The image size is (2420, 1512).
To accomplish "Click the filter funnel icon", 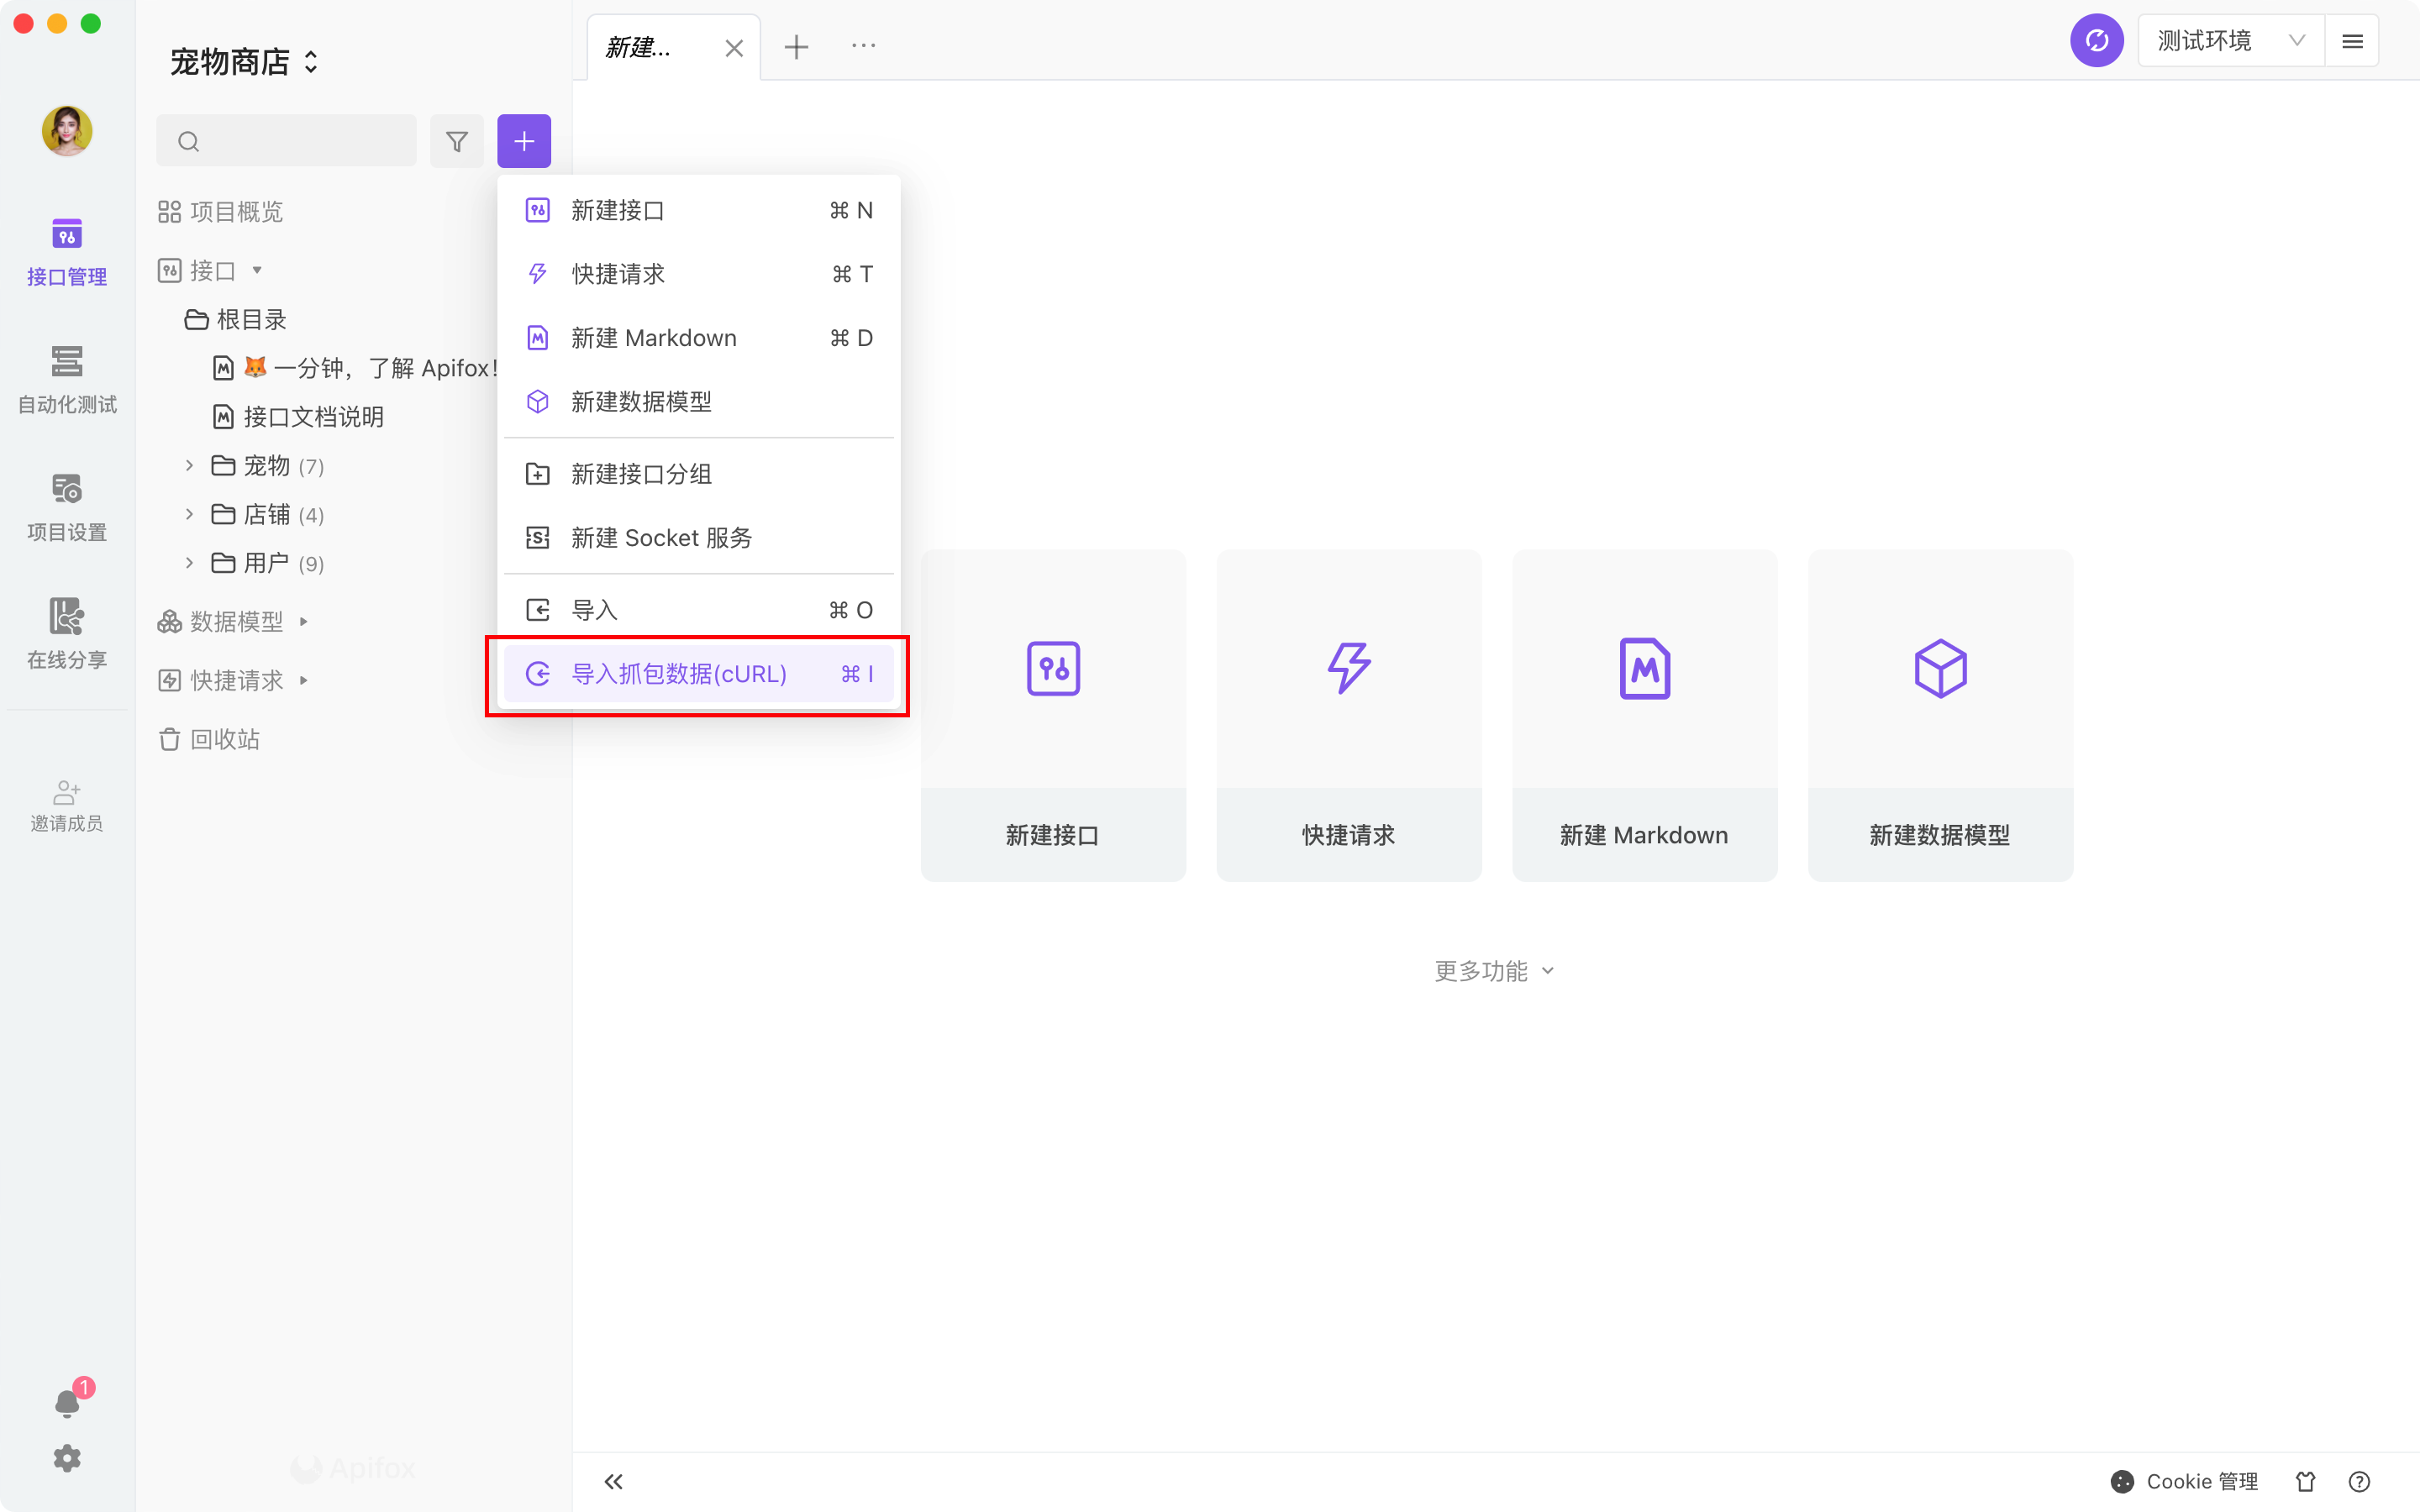I will tap(457, 141).
